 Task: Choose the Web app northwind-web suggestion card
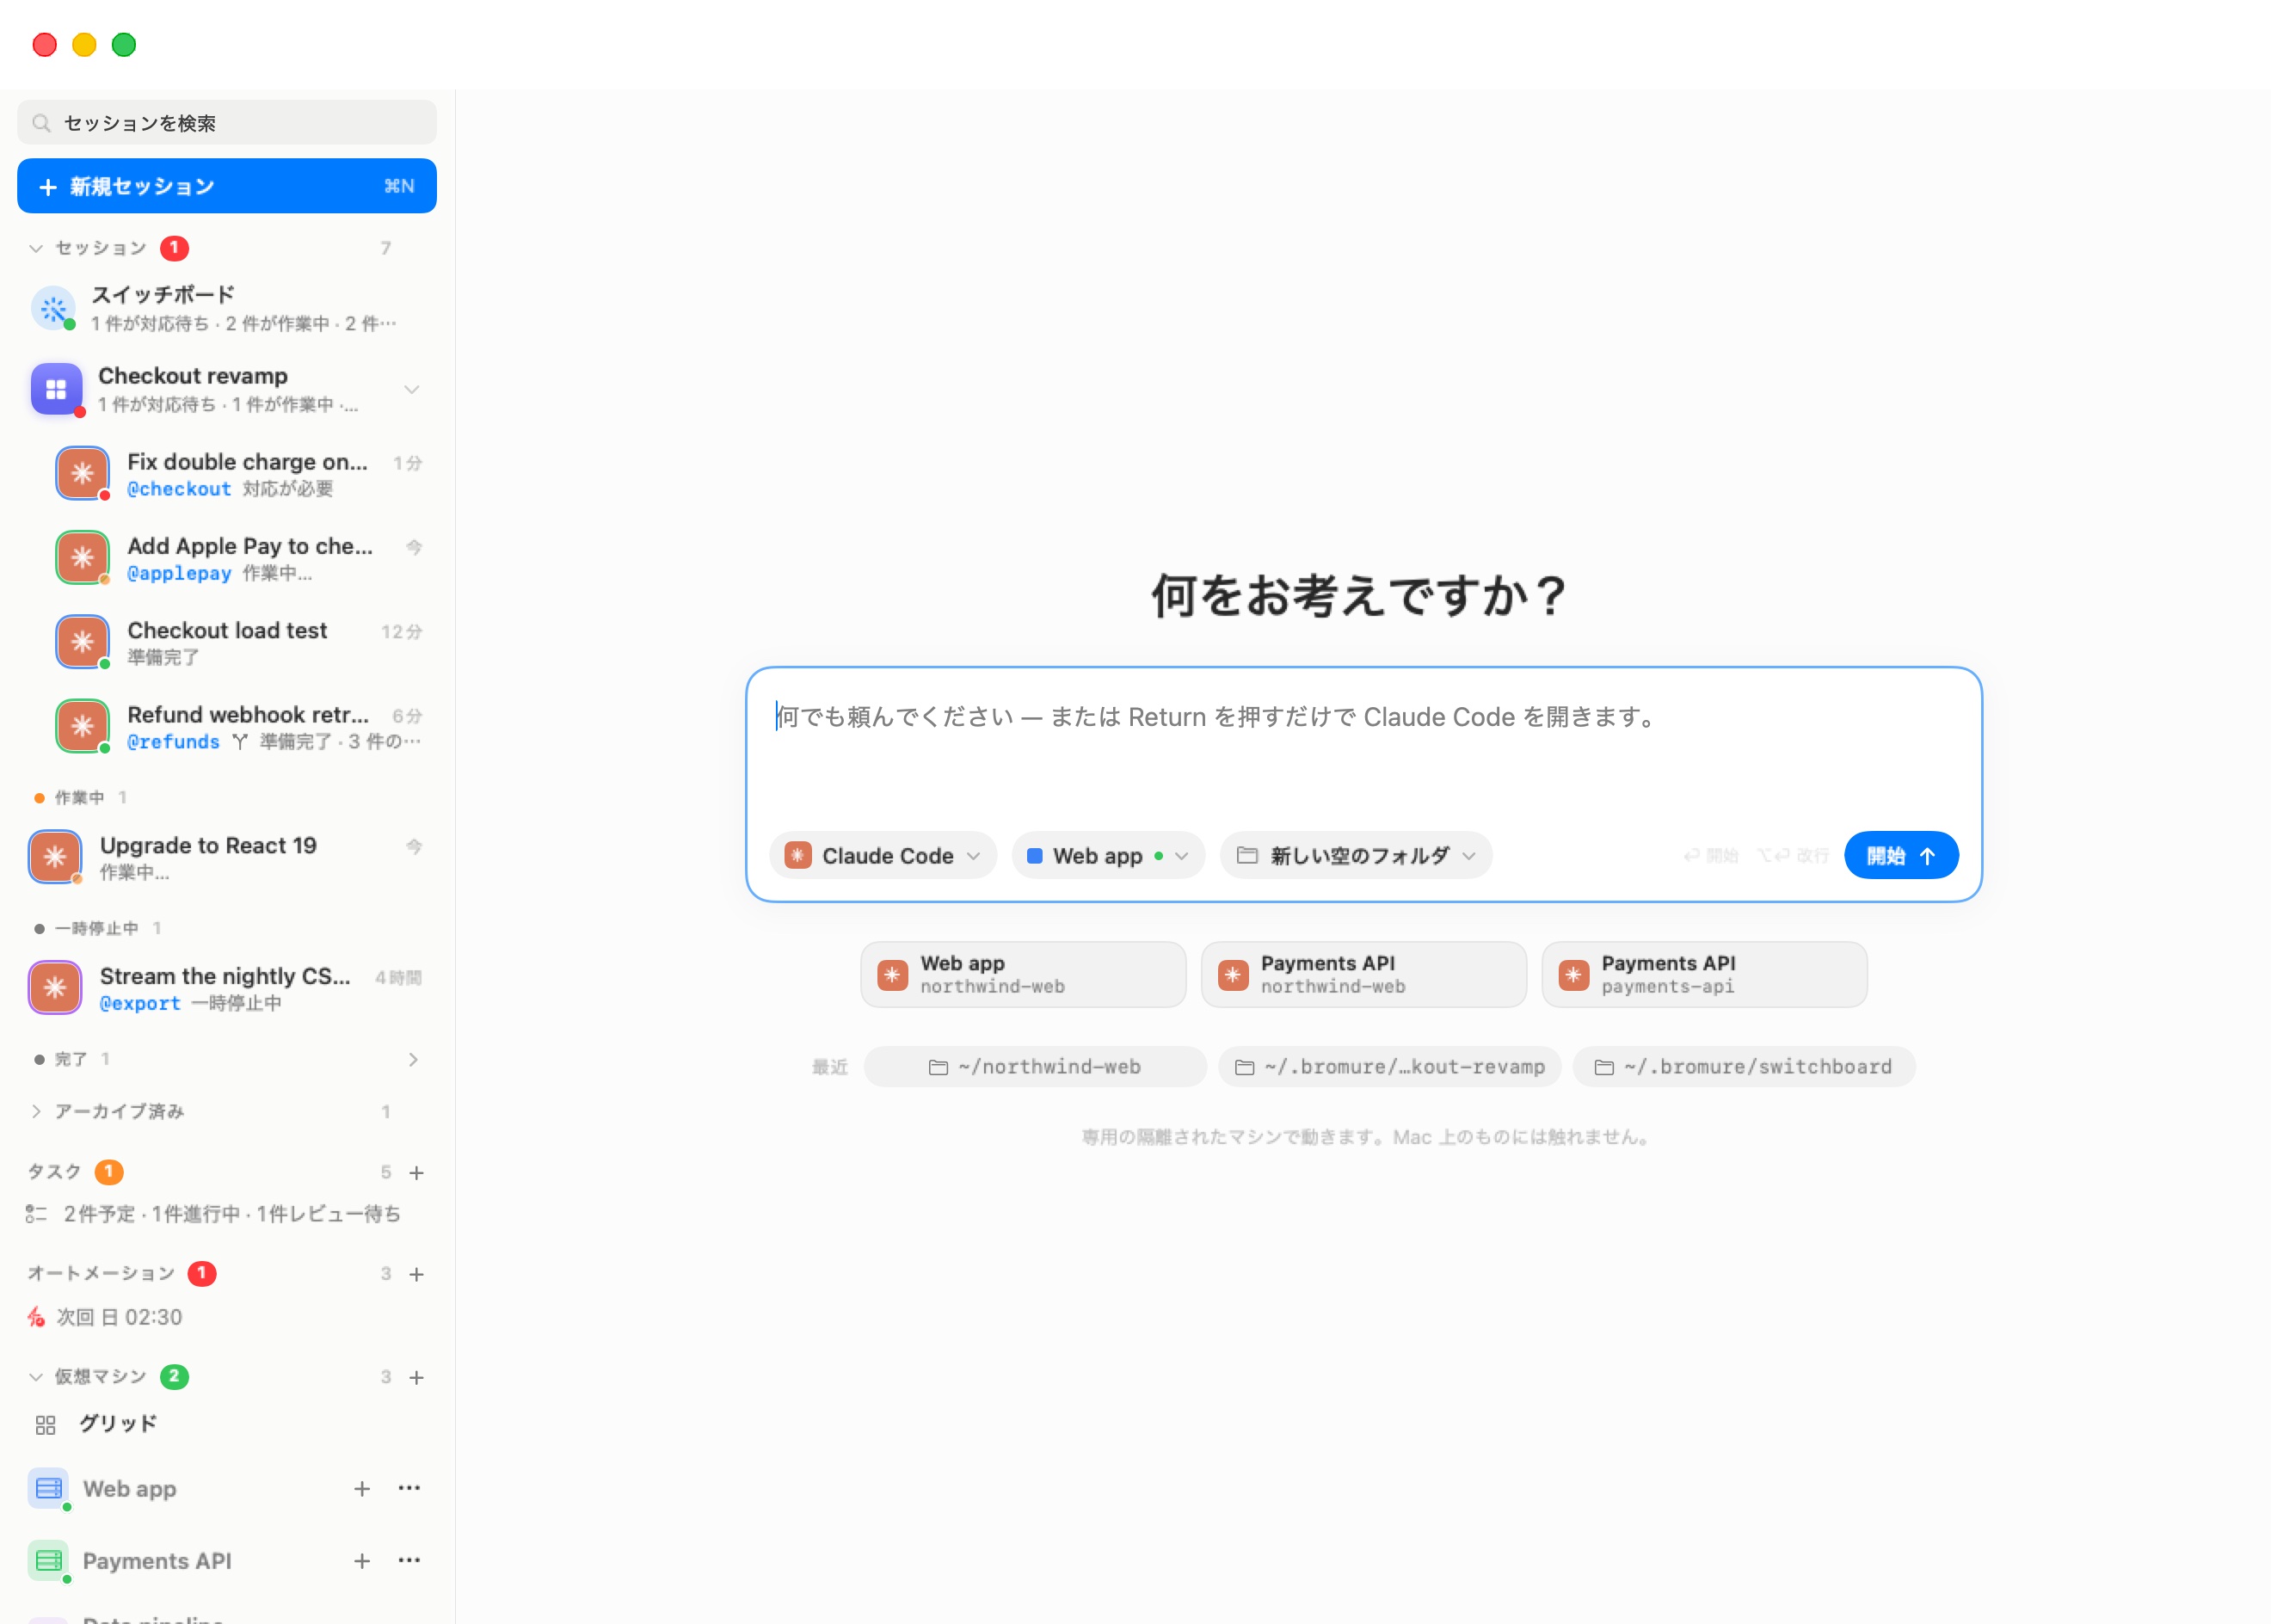pyautogui.click(x=1023, y=975)
